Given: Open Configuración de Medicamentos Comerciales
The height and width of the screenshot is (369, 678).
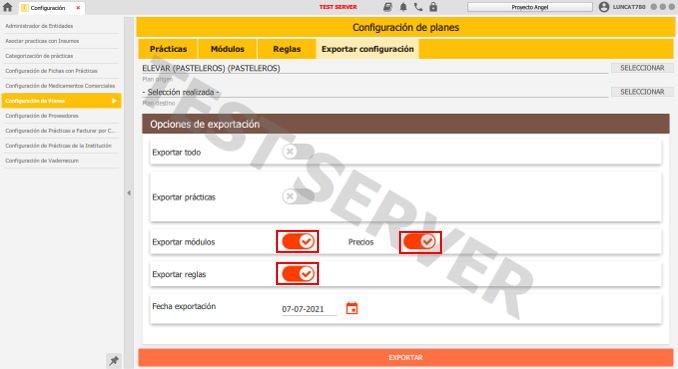Looking at the screenshot, I should coord(61,86).
